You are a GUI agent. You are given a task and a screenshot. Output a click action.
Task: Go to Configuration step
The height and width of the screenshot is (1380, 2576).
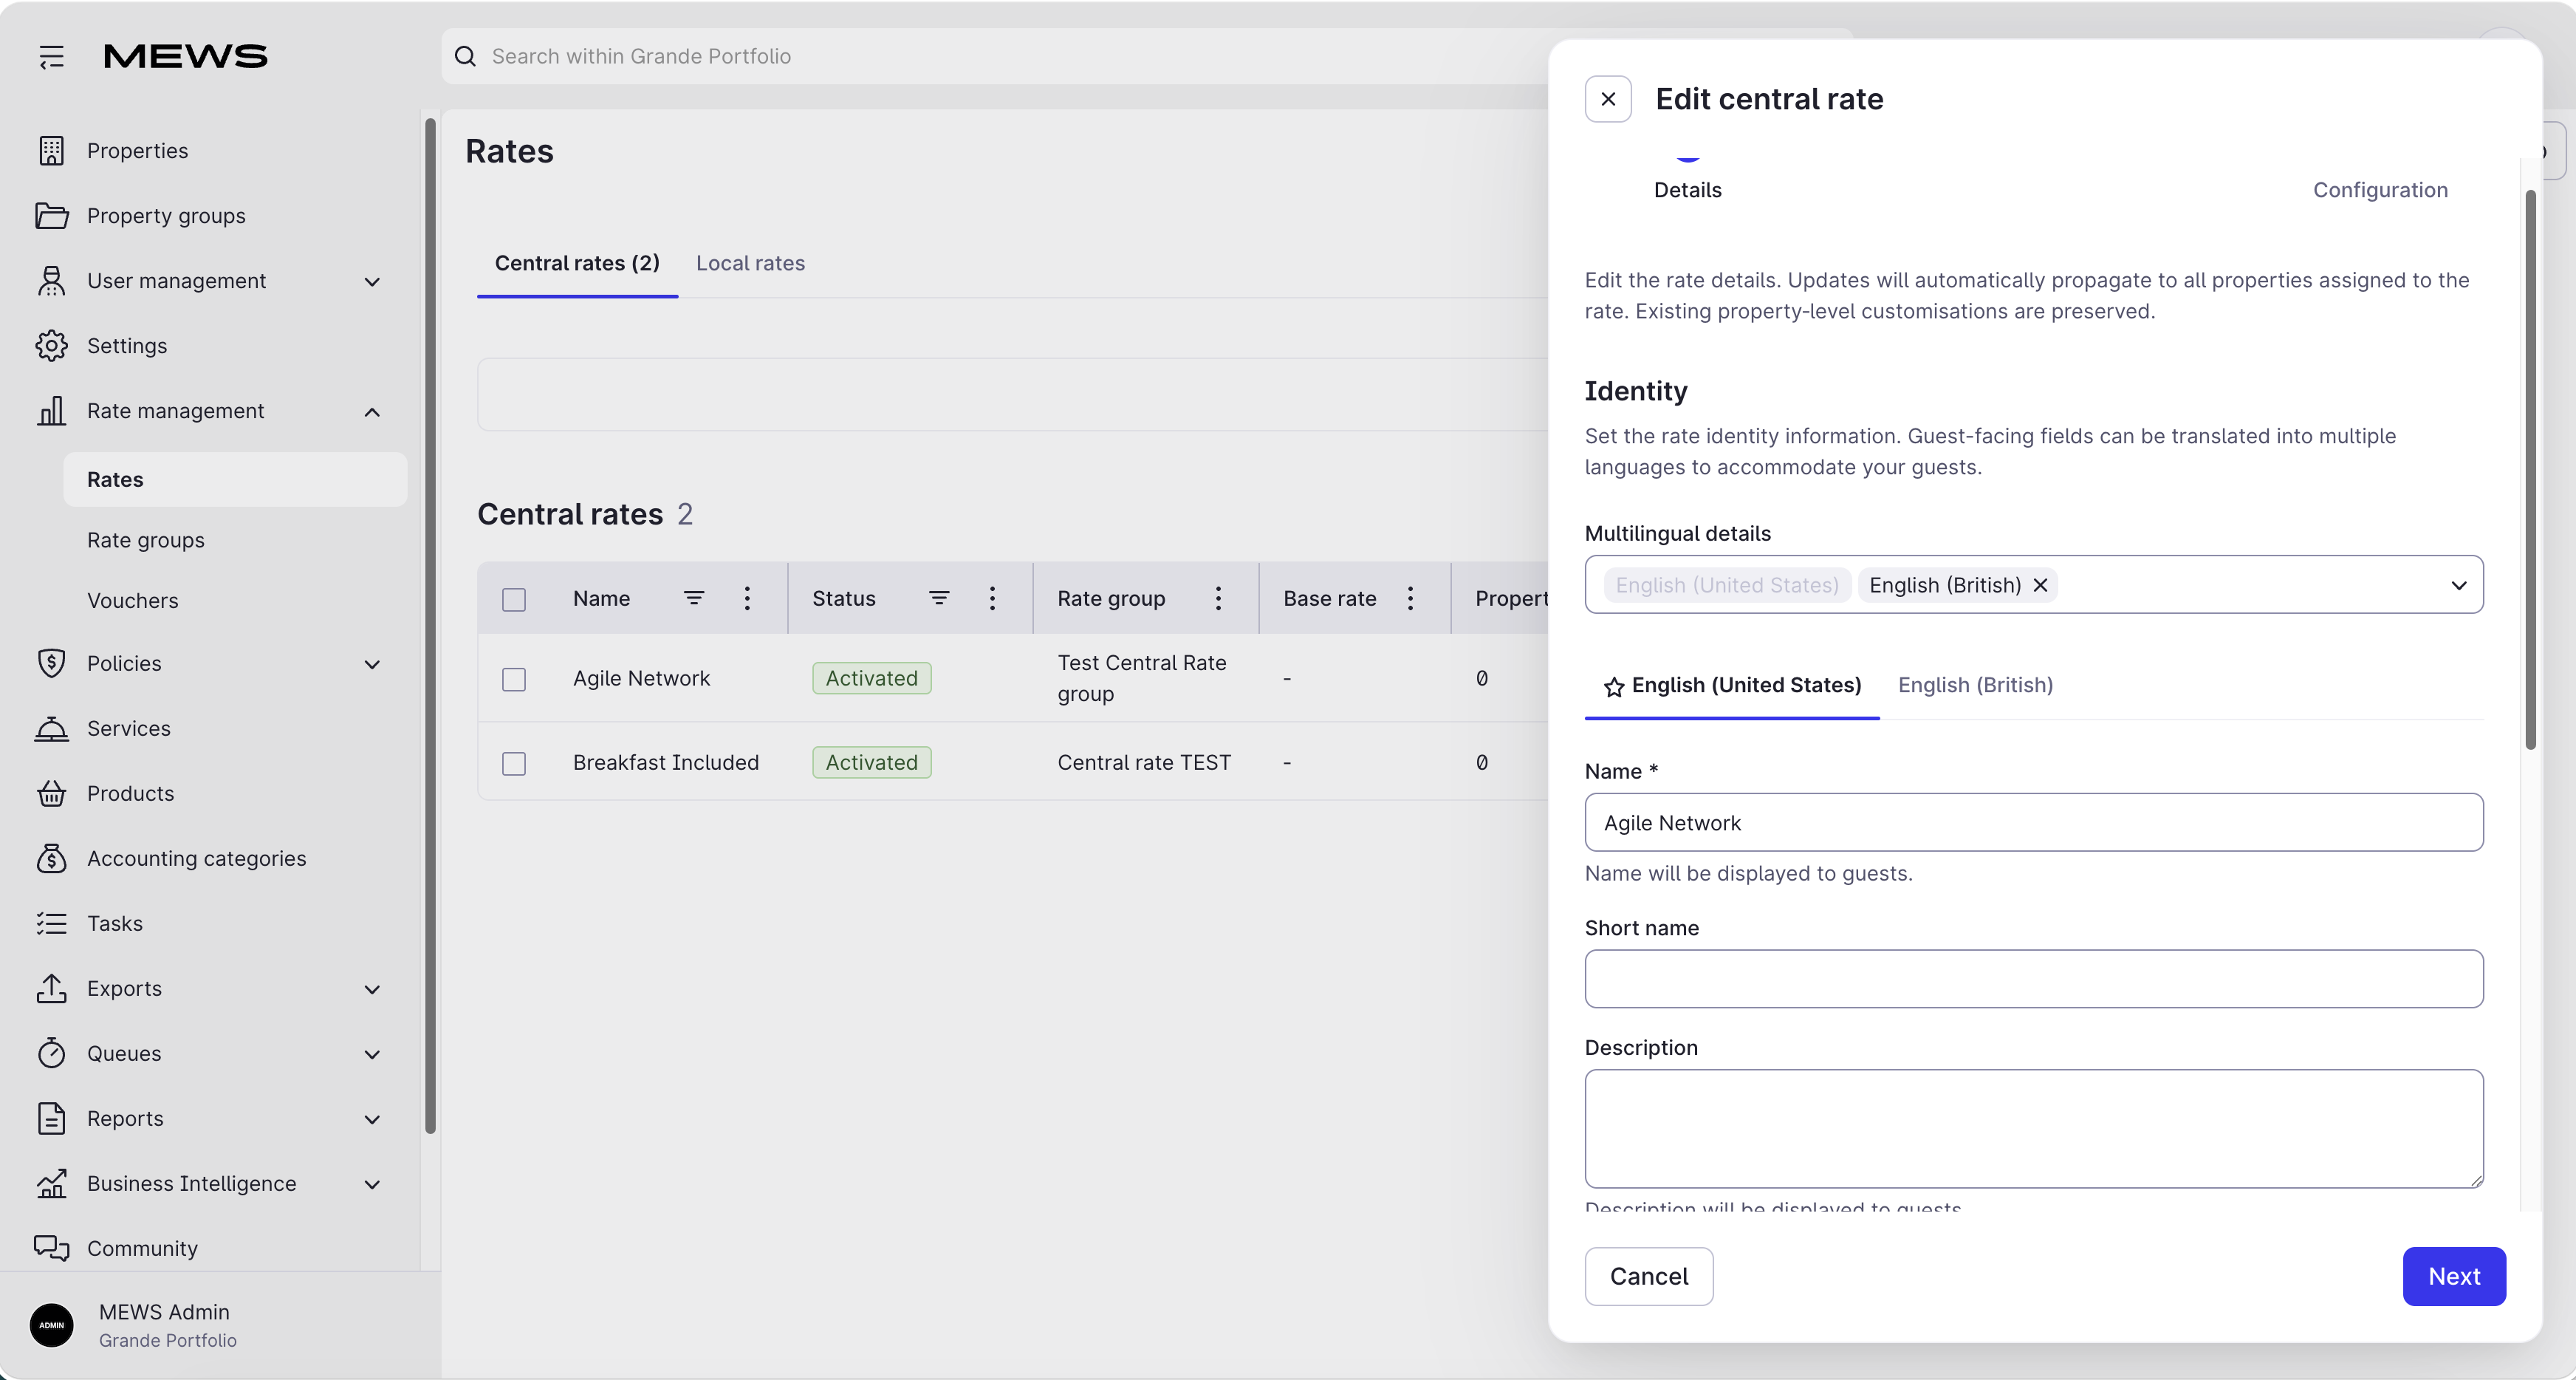[2380, 190]
